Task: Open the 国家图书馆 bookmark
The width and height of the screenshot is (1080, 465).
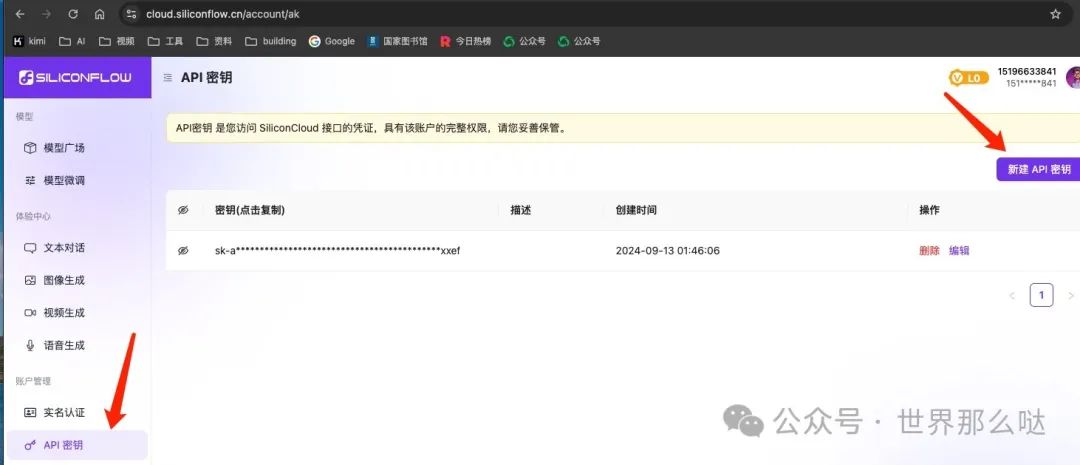Action: tap(397, 41)
